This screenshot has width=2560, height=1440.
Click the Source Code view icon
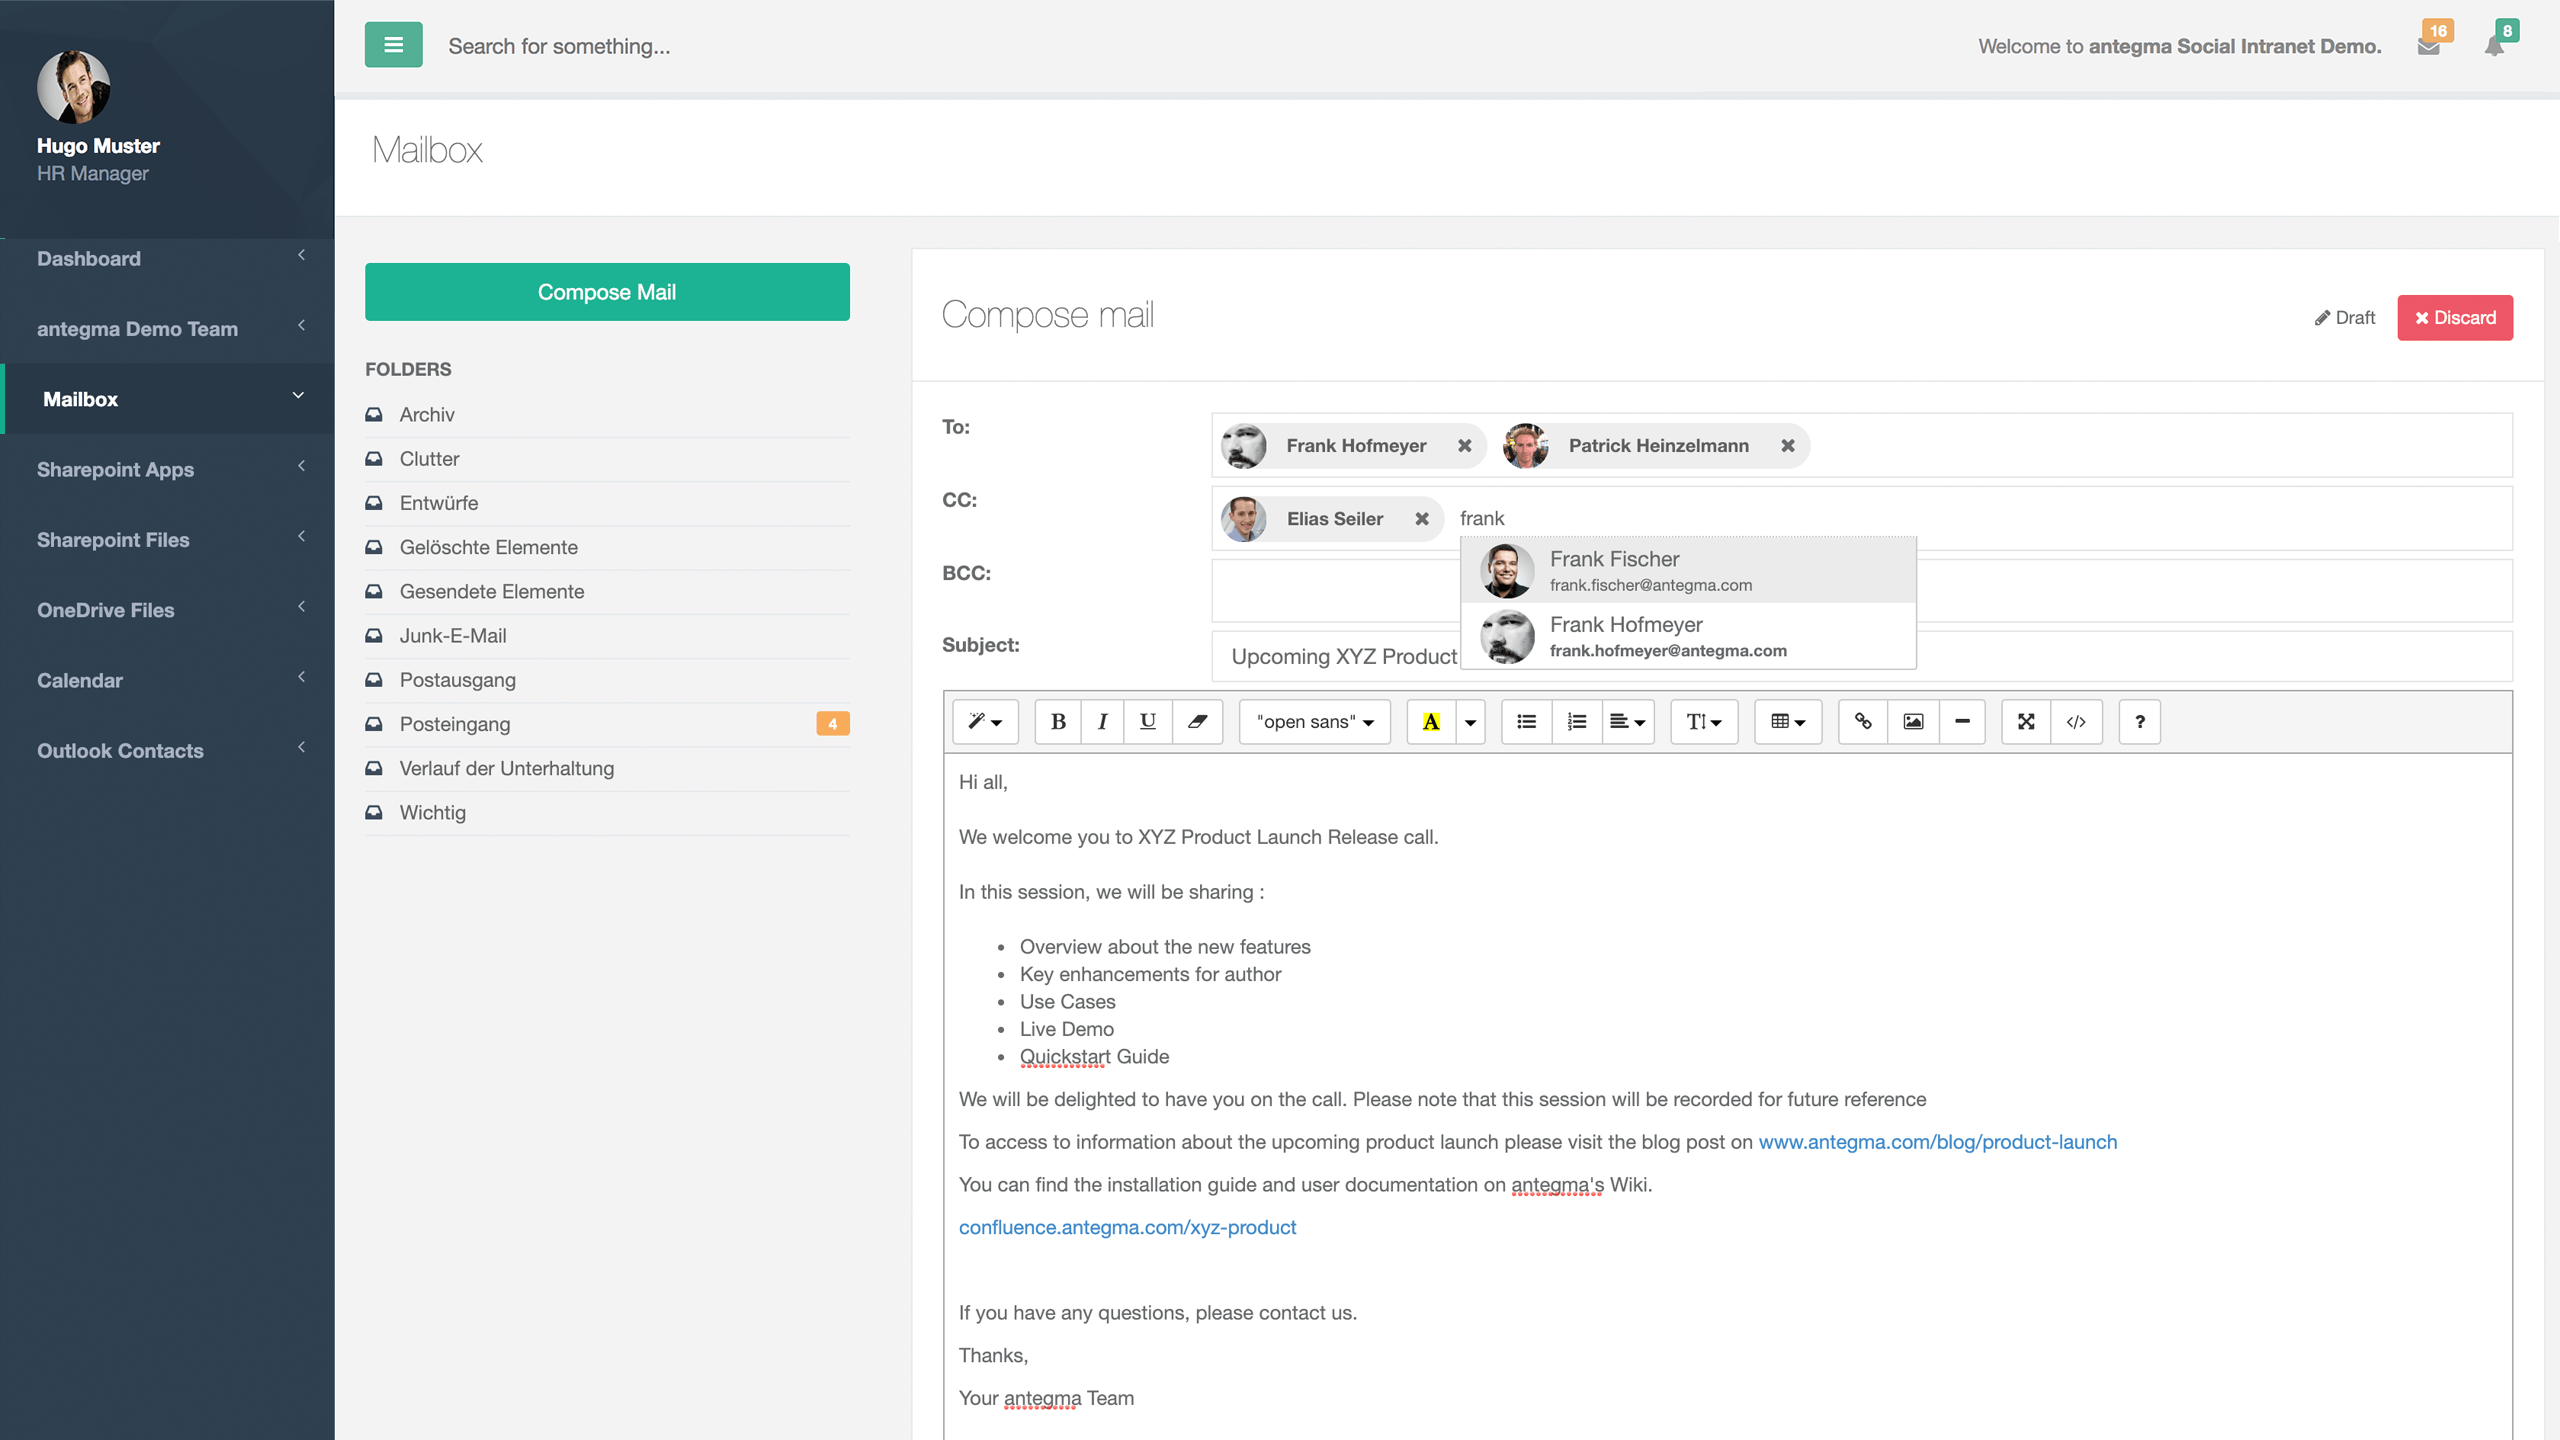point(2076,721)
